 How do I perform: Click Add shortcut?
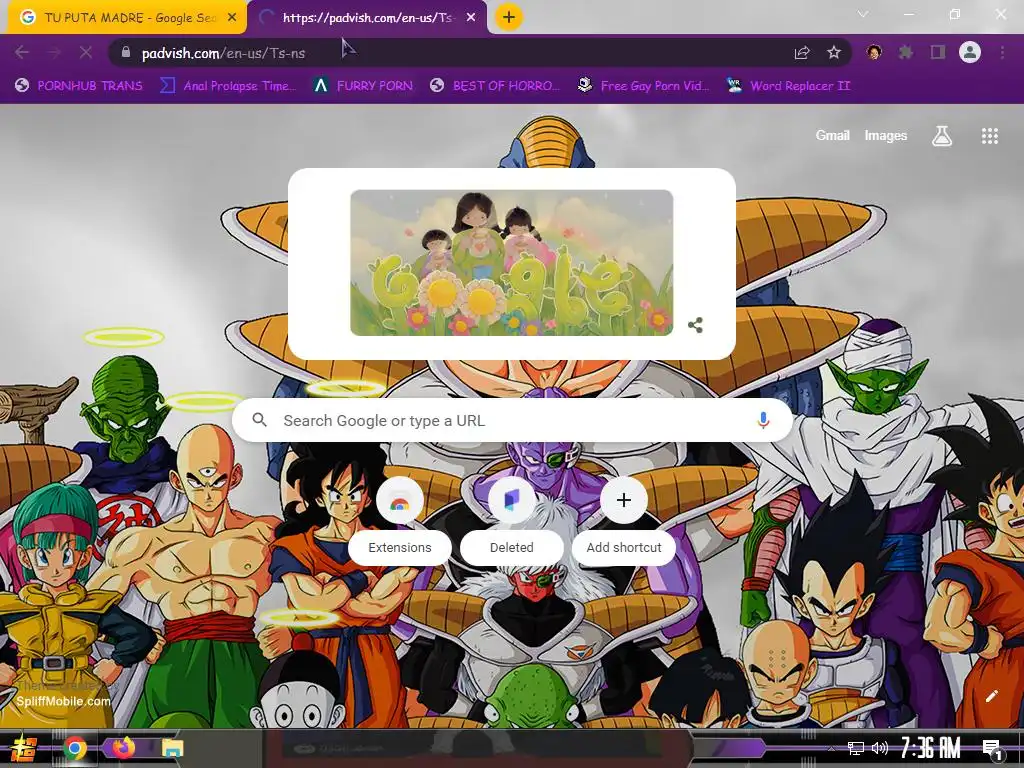tap(624, 520)
